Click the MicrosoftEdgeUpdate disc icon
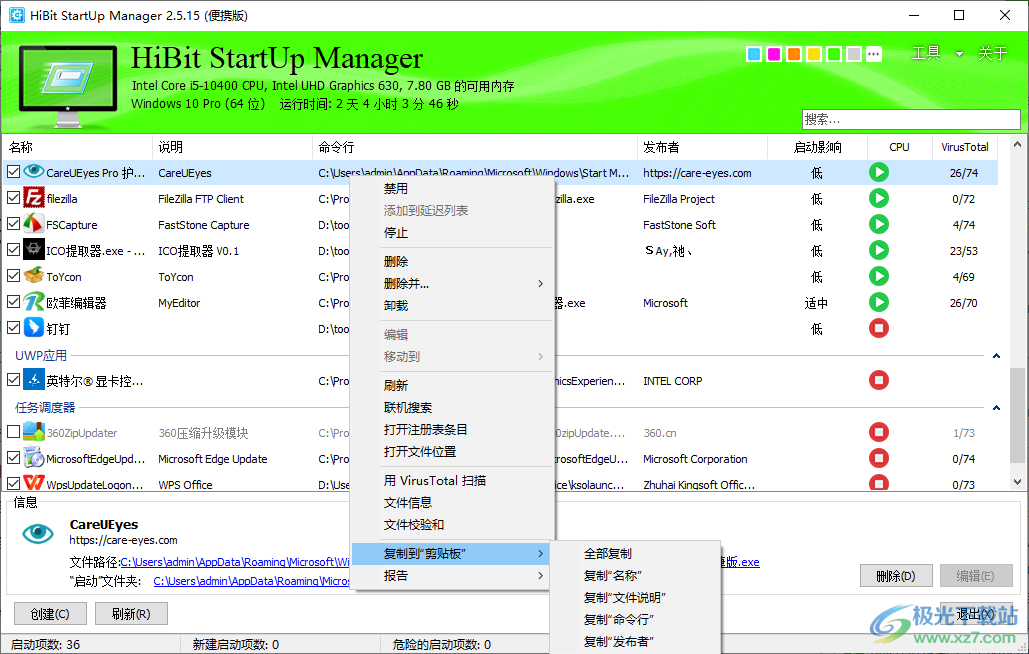1029x654 pixels. click(x=33, y=457)
